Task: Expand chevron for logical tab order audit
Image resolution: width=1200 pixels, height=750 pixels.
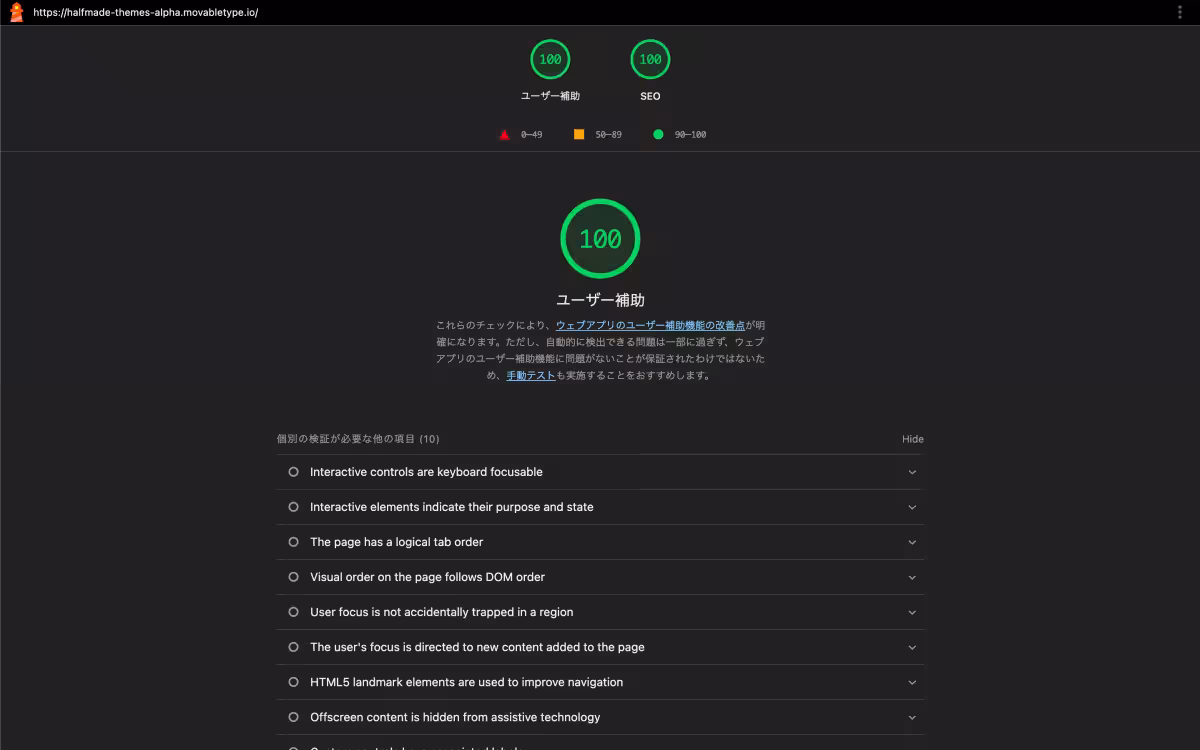Action: click(912, 542)
